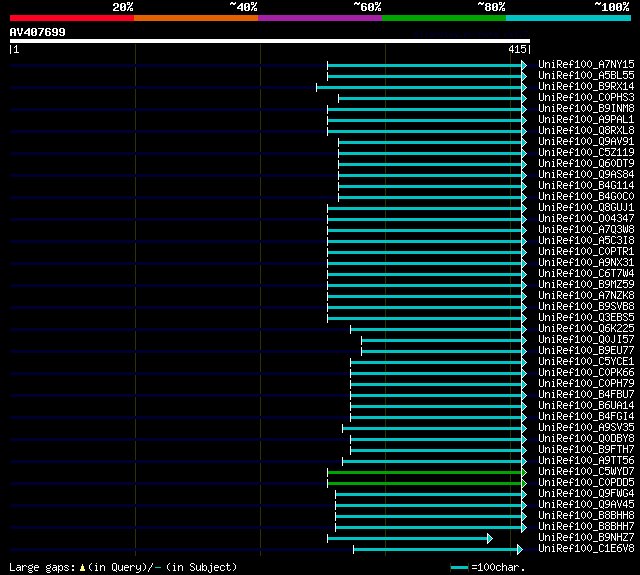Click the green ~80% identity legend segment
Image resolution: width=640 pixels, height=575 pixels.
(444, 18)
